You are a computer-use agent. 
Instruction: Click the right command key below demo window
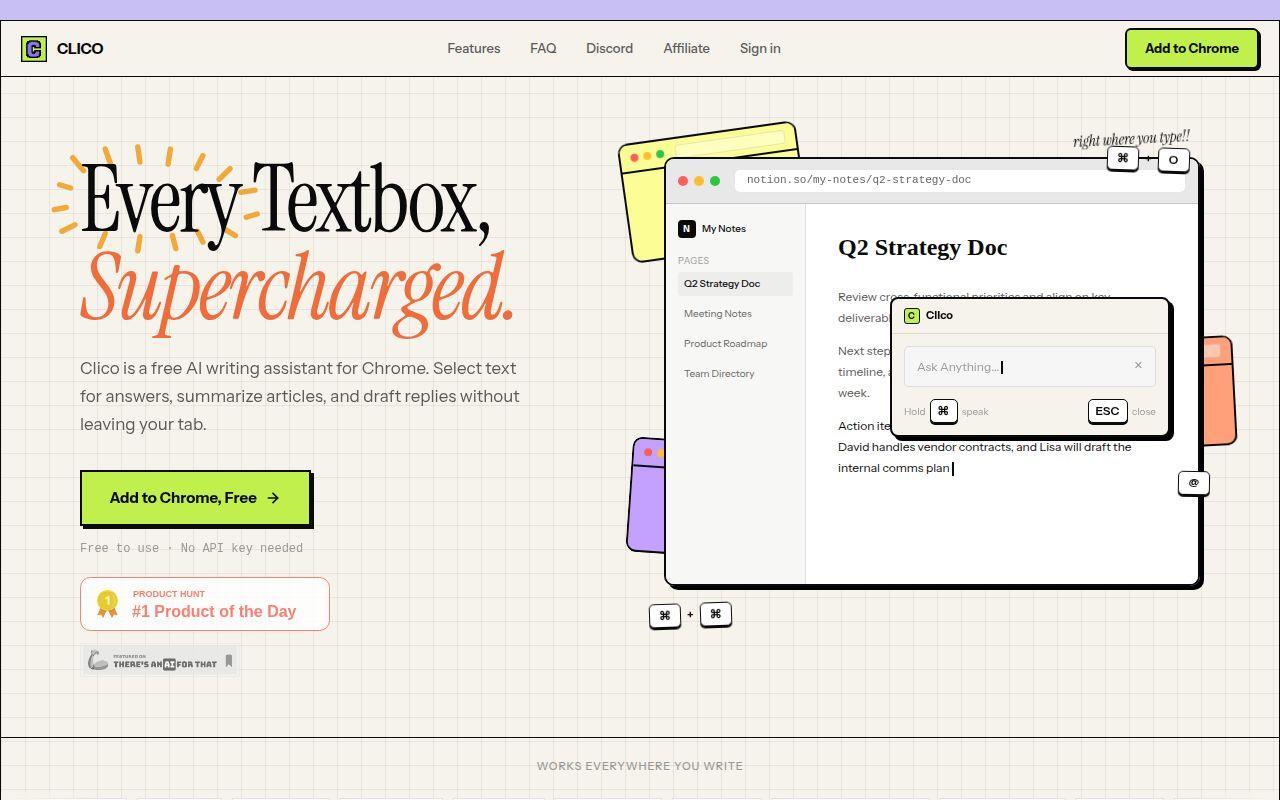[715, 614]
